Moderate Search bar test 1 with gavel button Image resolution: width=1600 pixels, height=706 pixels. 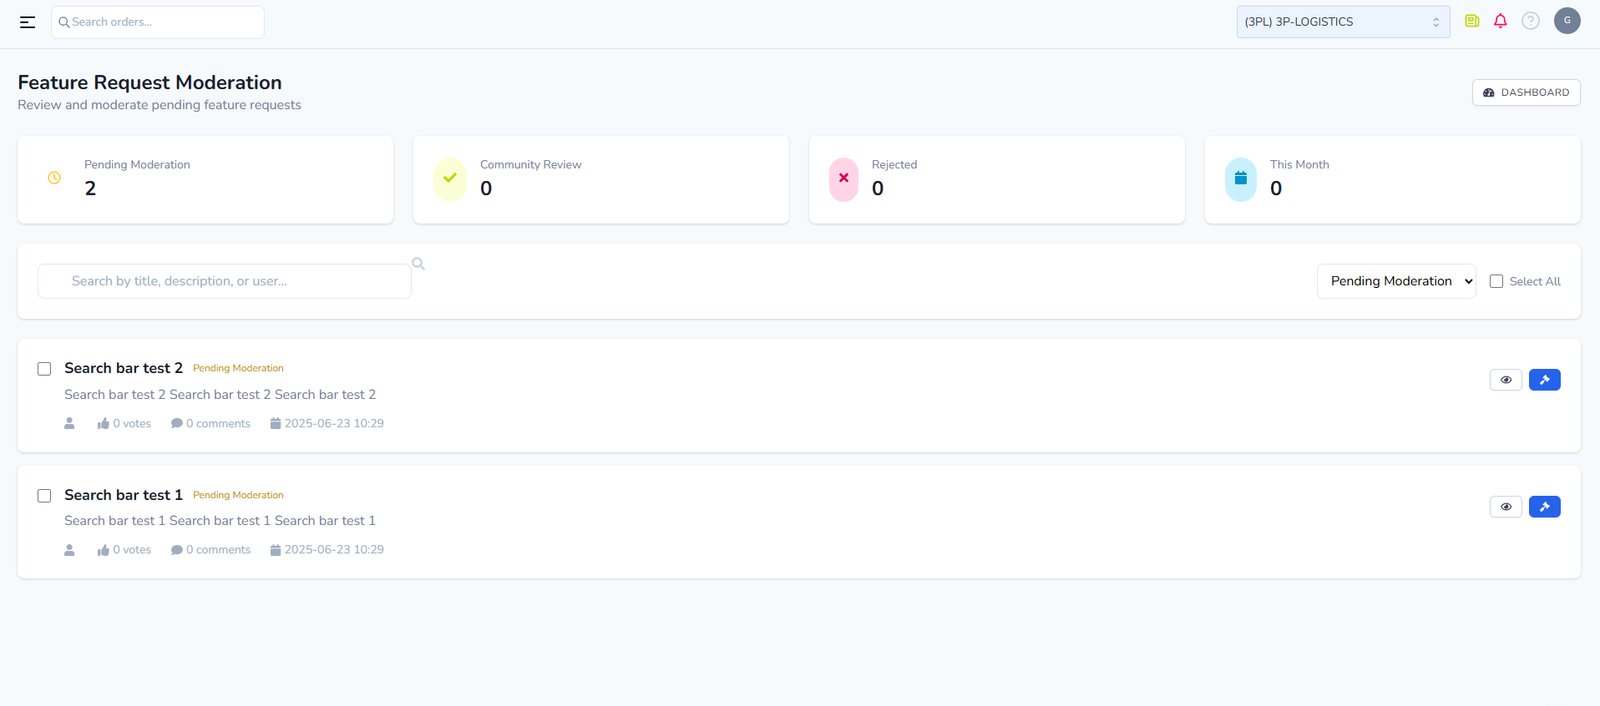pos(1544,507)
